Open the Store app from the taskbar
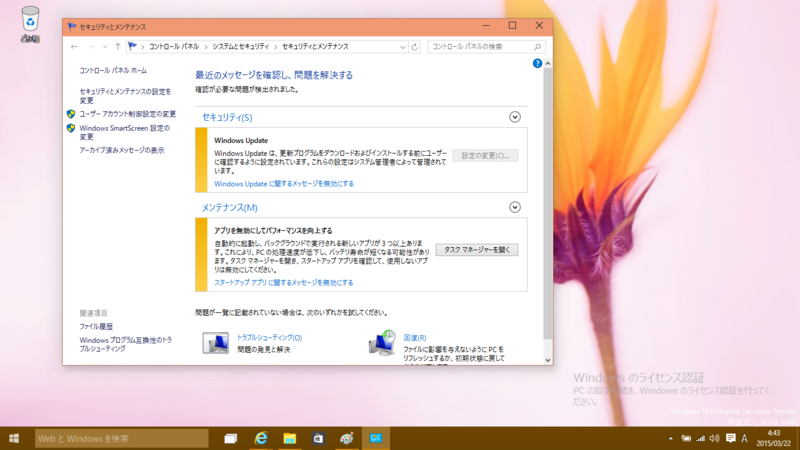The image size is (800, 450). pyautogui.click(x=318, y=438)
